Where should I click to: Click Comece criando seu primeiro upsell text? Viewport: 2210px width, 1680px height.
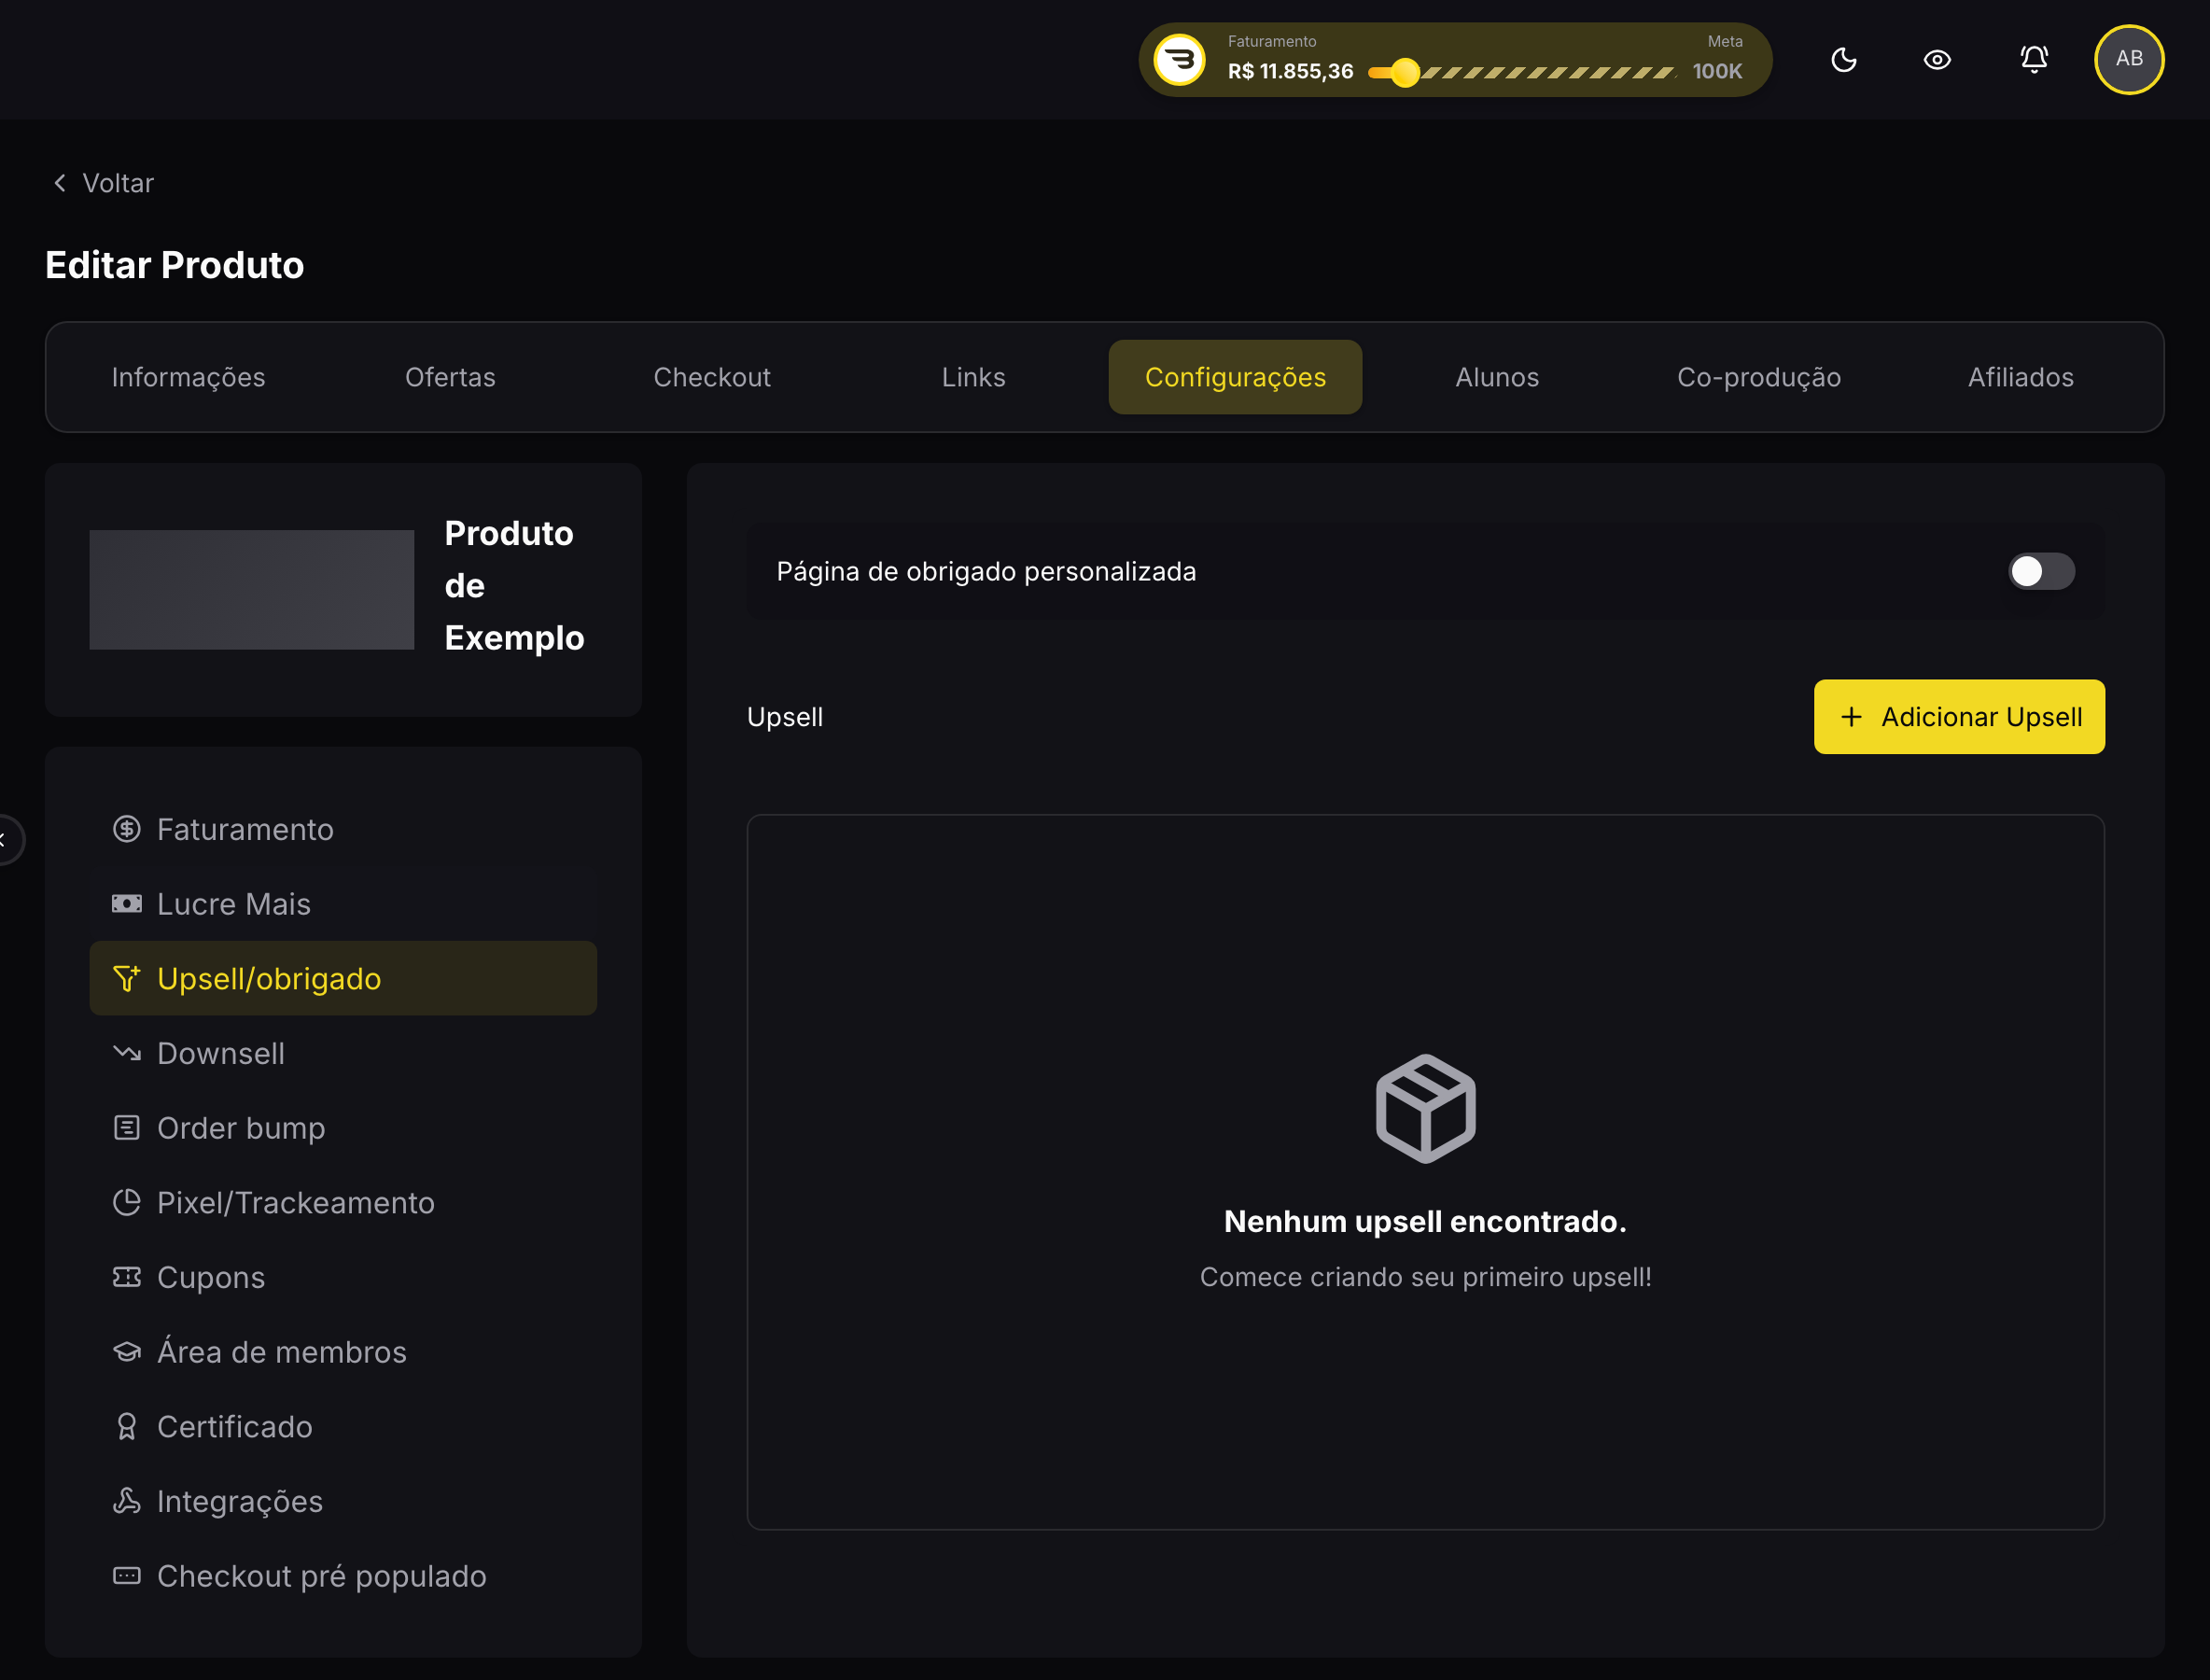(x=1425, y=1277)
